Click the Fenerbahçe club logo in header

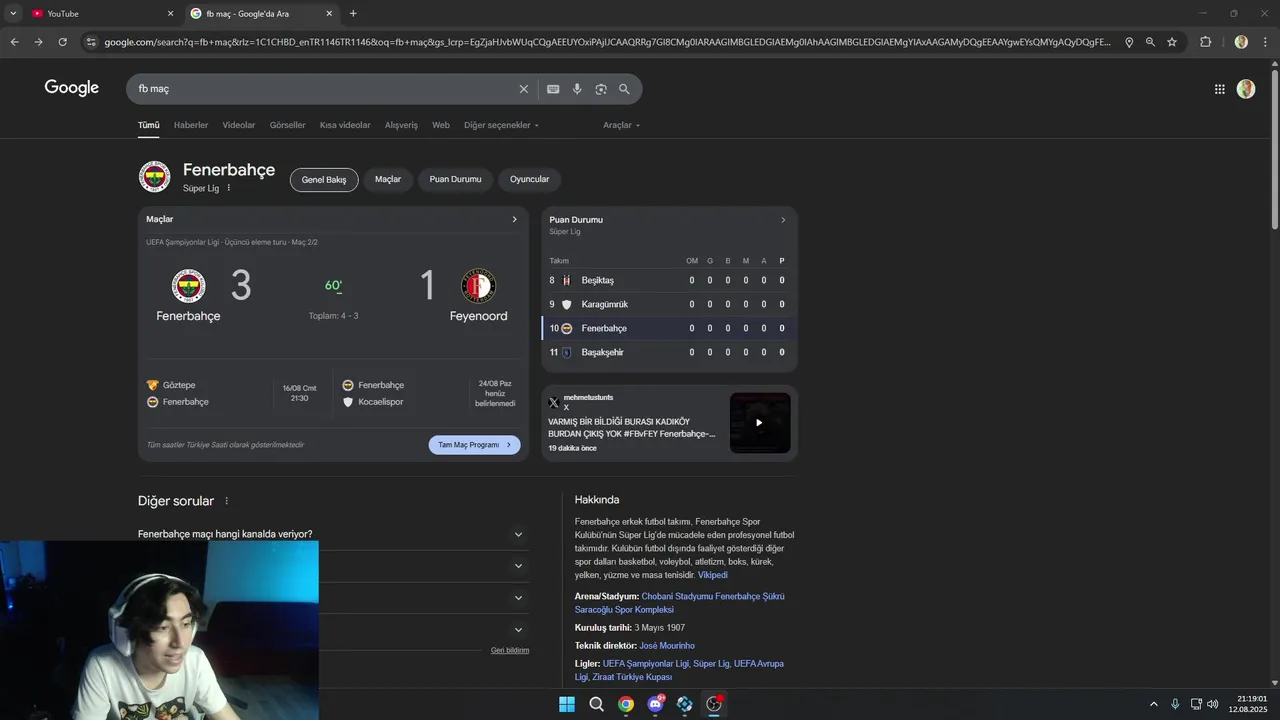click(154, 177)
